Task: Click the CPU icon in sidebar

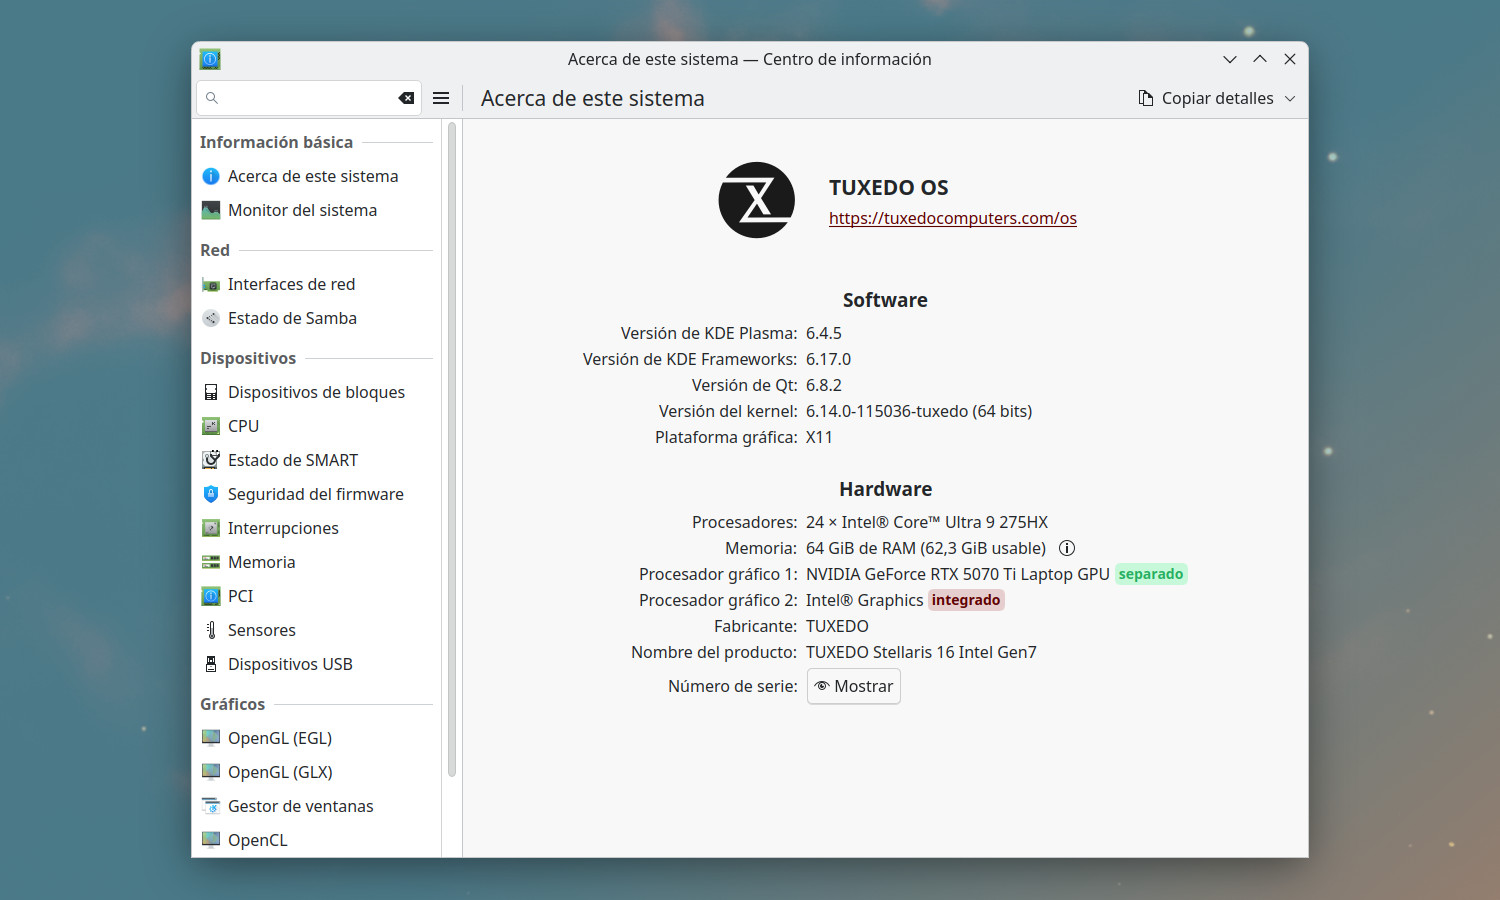Action: [x=211, y=426]
